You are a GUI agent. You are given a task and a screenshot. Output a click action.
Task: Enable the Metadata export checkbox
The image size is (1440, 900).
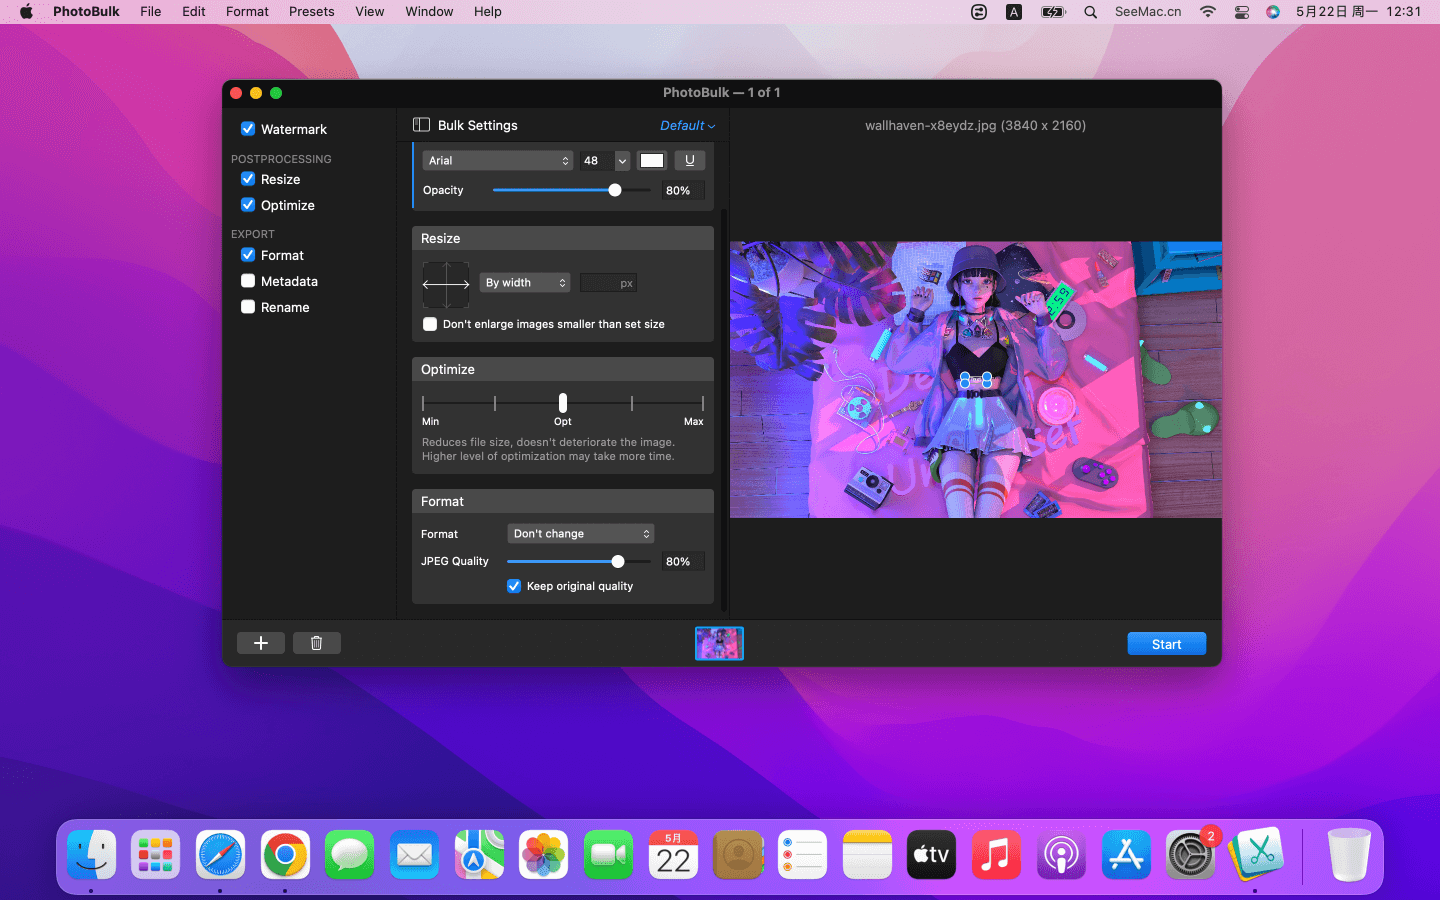(248, 281)
